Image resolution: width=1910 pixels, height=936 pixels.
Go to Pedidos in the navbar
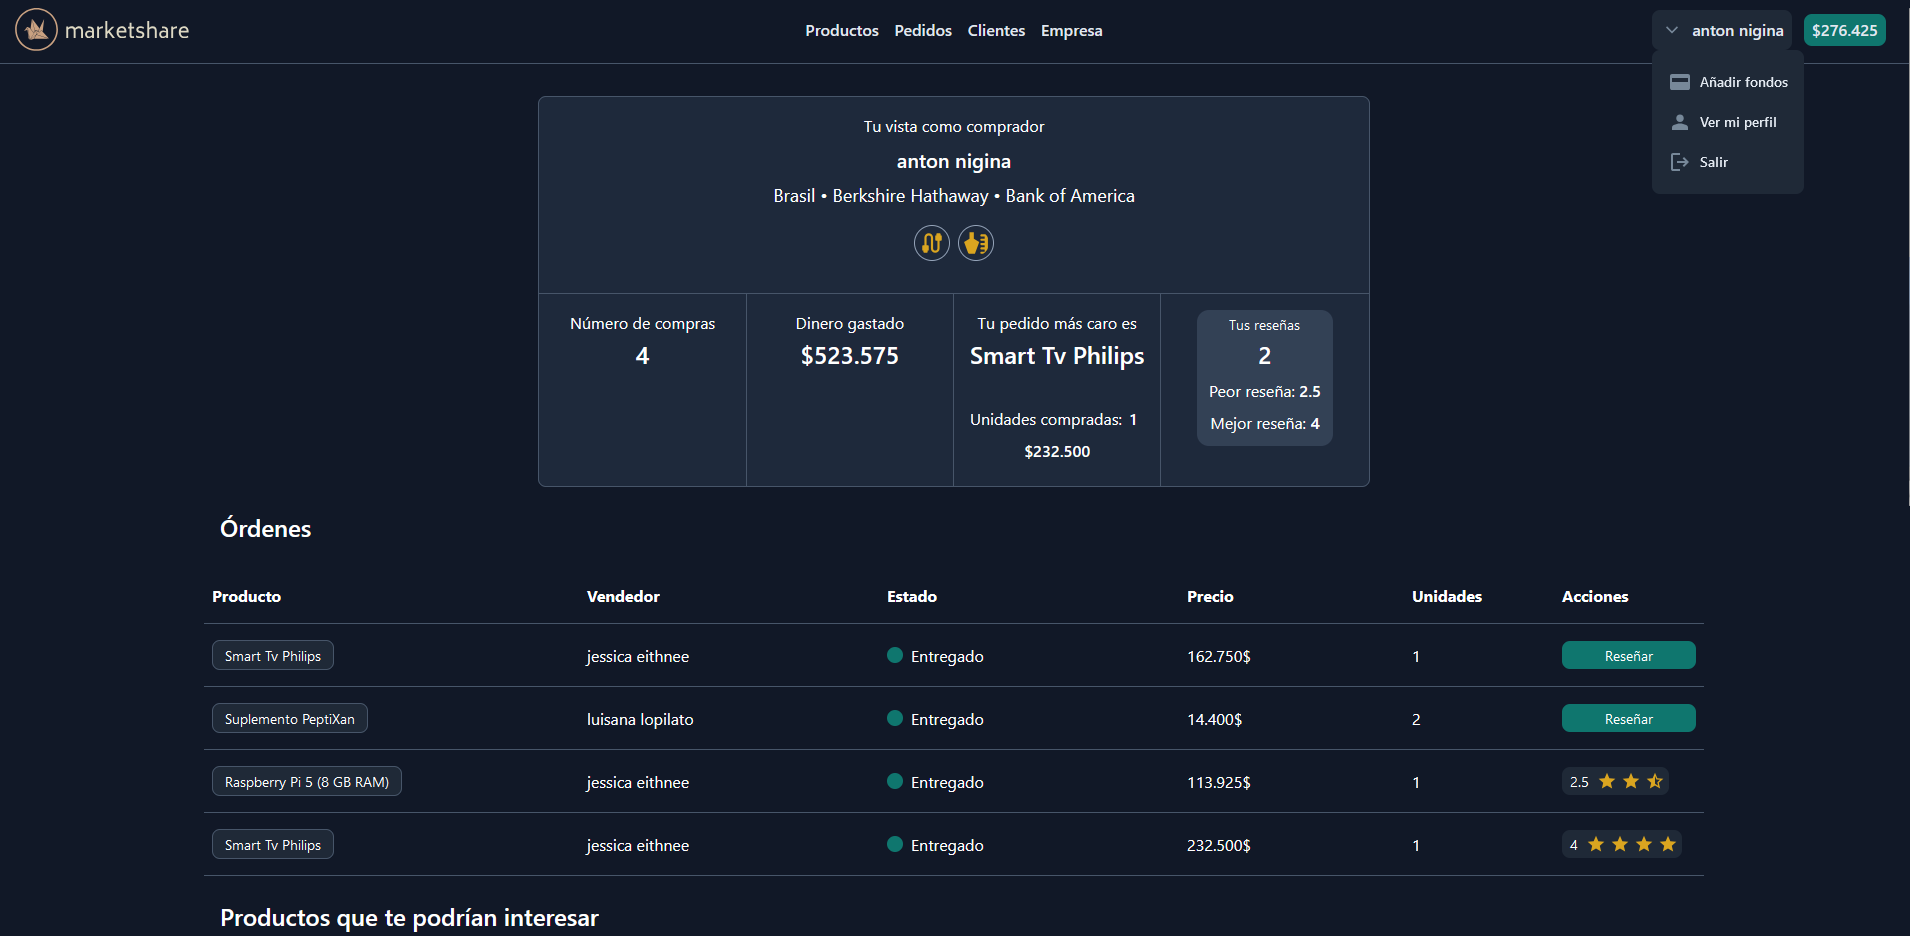(x=923, y=31)
